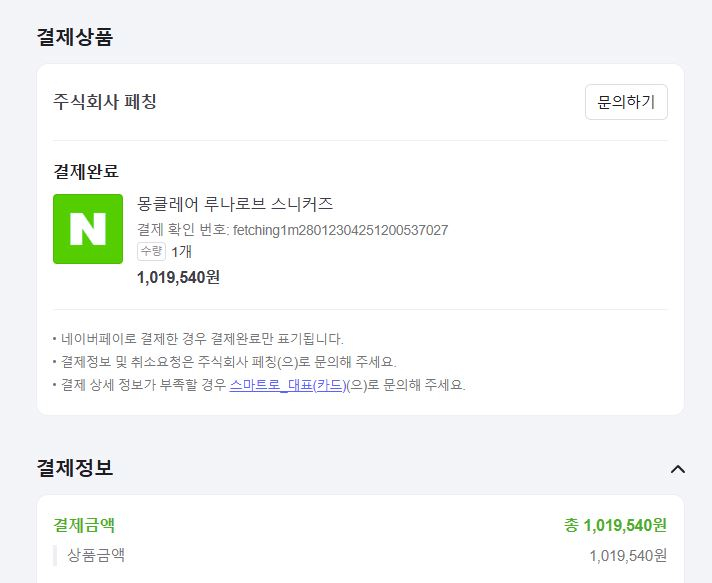The width and height of the screenshot is (712, 583).
Task: Click the 결제 상세 정보가 부족할 경우 text
Action: (143, 385)
